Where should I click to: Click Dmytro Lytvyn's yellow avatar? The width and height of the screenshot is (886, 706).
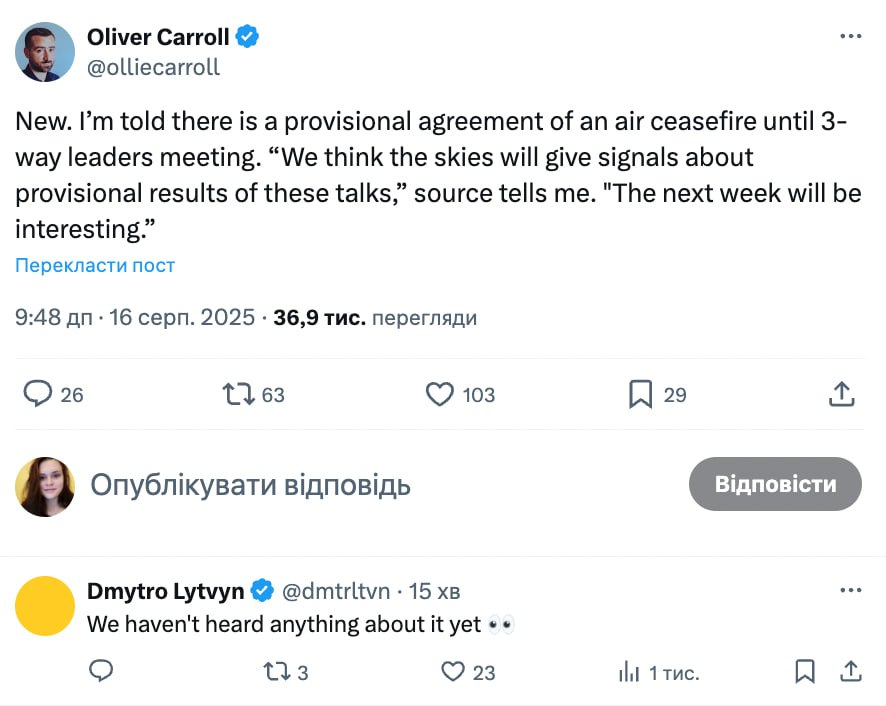pyautogui.click(x=46, y=606)
